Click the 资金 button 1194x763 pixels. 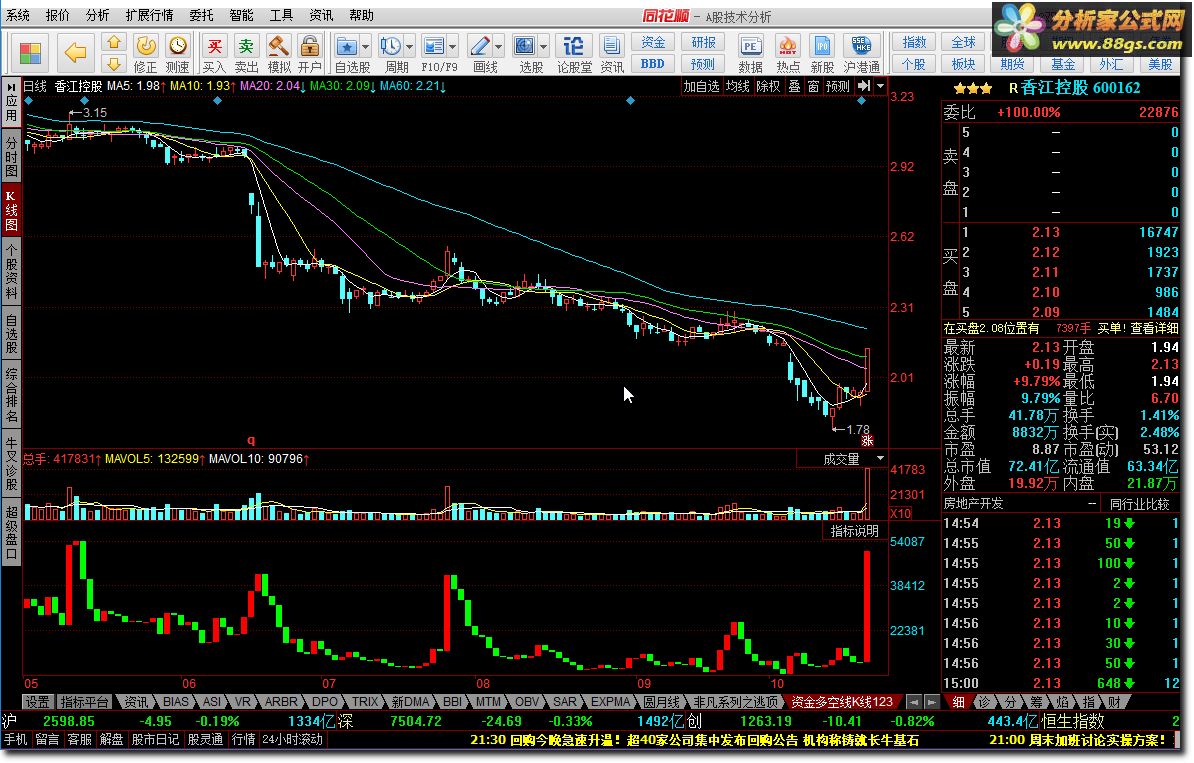coord(653,43)
